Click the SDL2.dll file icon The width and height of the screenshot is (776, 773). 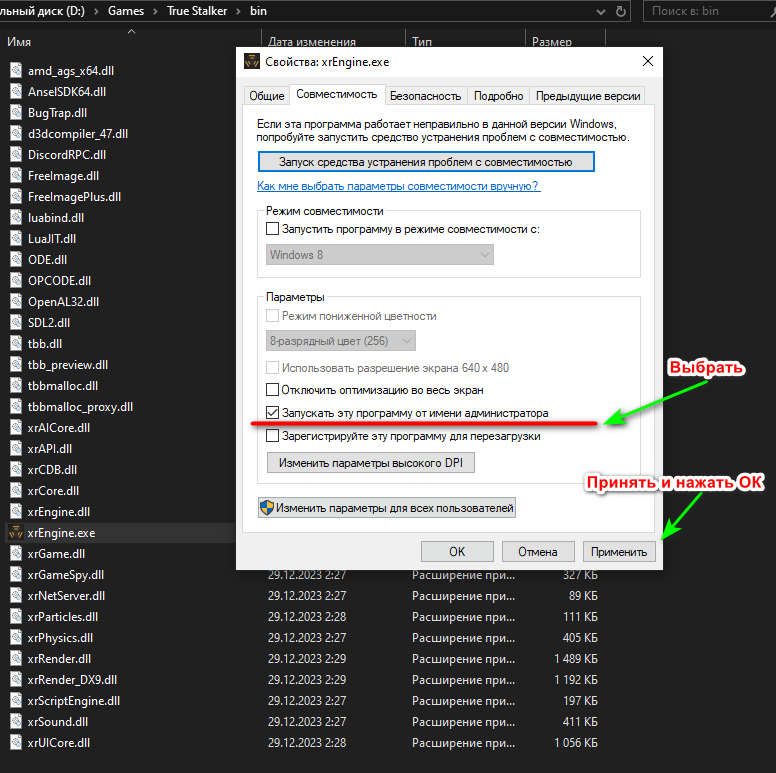pos(16,323)
